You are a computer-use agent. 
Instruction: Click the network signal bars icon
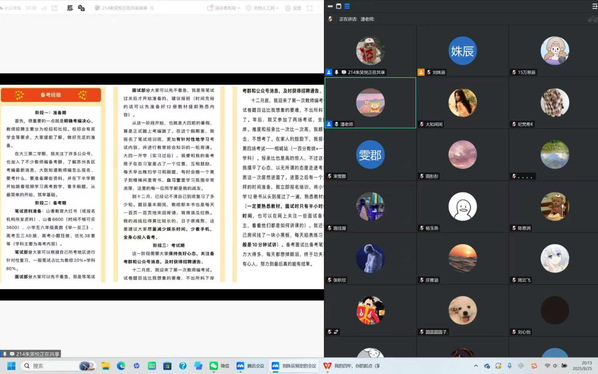pos(43,8)
